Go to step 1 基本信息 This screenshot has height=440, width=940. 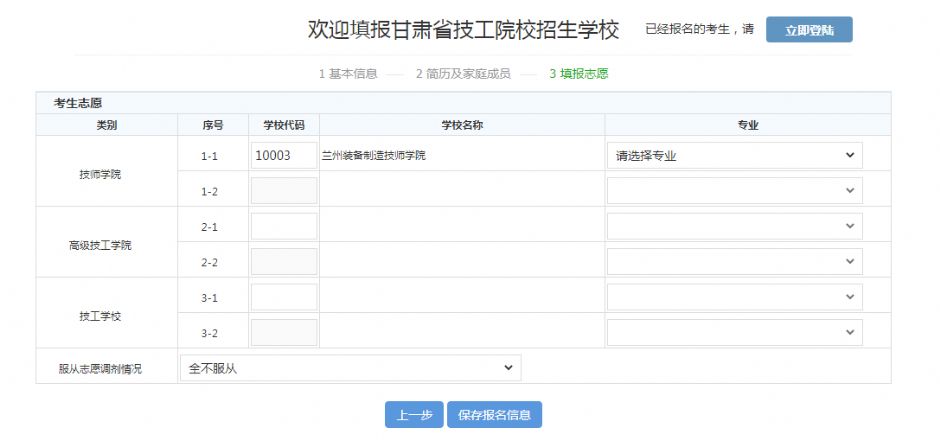pyautogui.click(x=348, y=74)
